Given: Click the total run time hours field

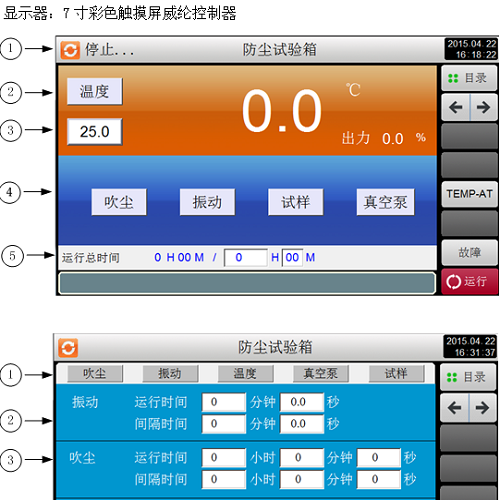Looking at the screenshot, I should coord(246,258).
